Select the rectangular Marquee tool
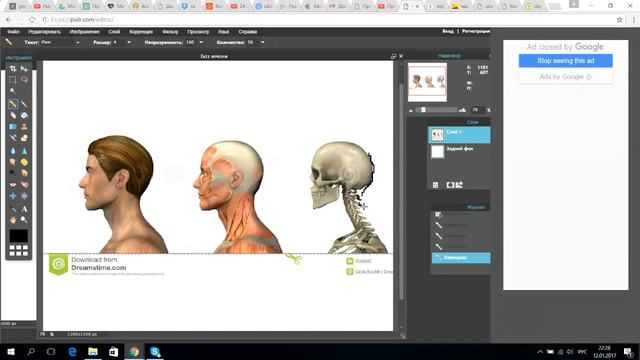Screen dimensions: 640x360 13,80
